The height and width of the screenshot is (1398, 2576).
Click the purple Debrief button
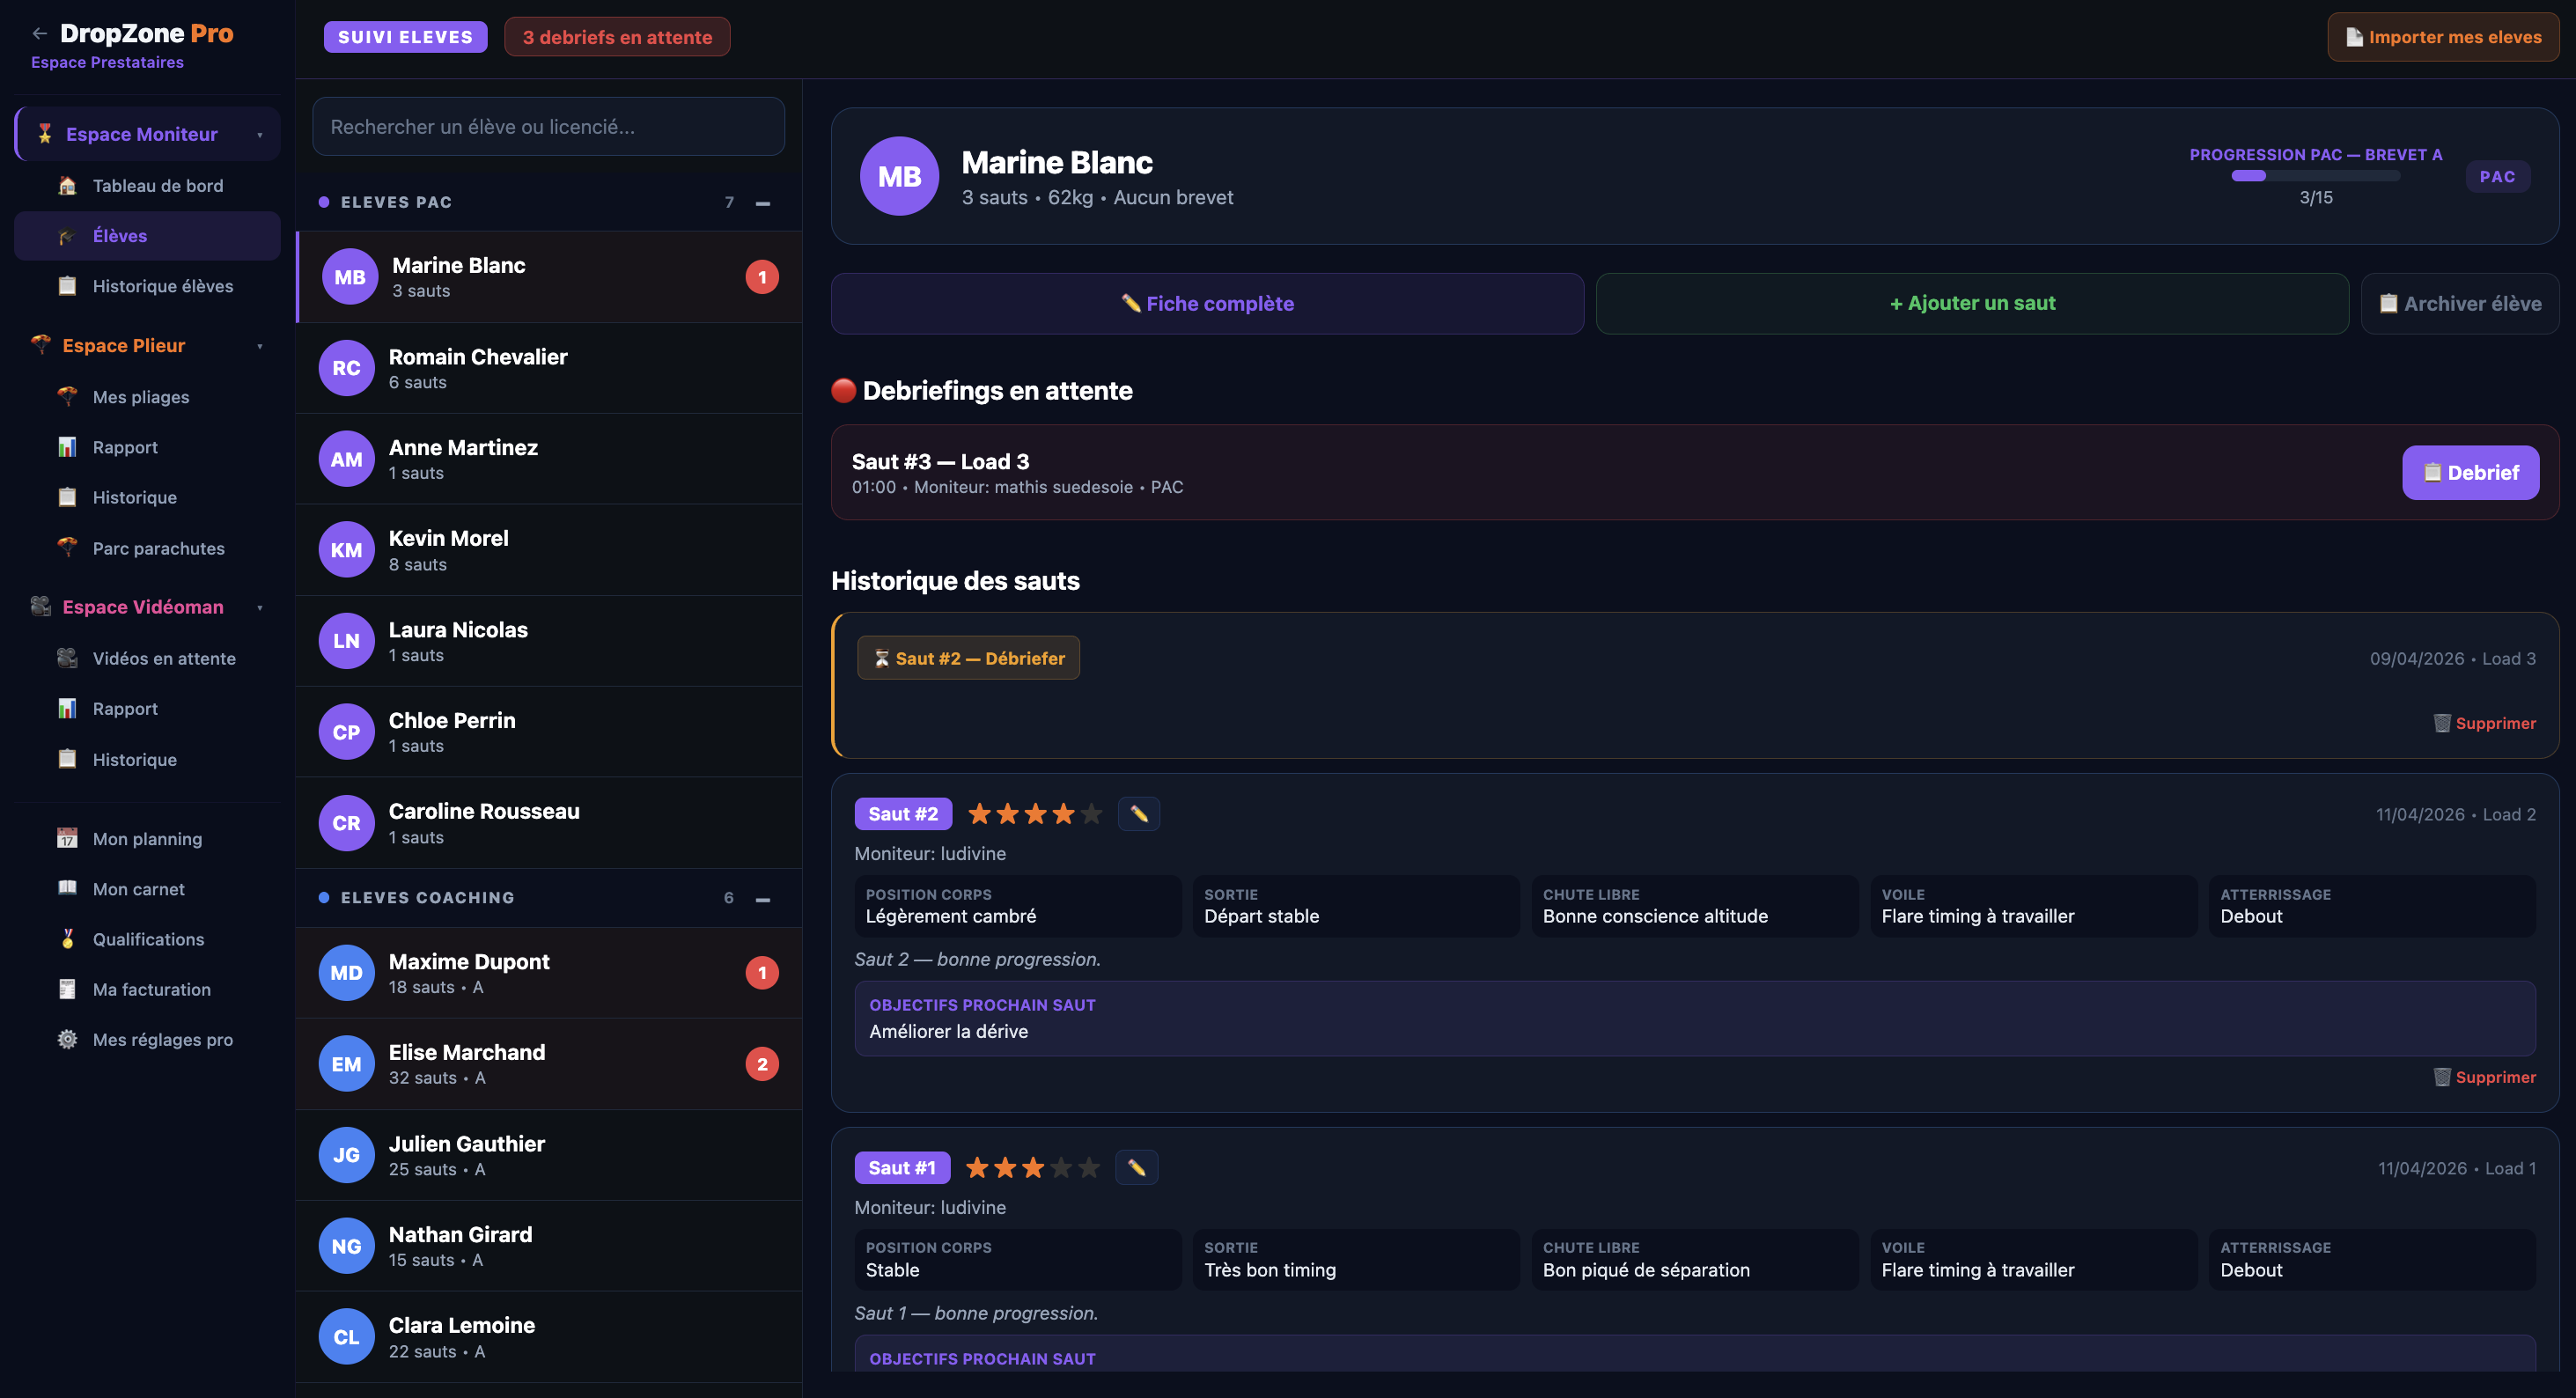point(2470,473)
